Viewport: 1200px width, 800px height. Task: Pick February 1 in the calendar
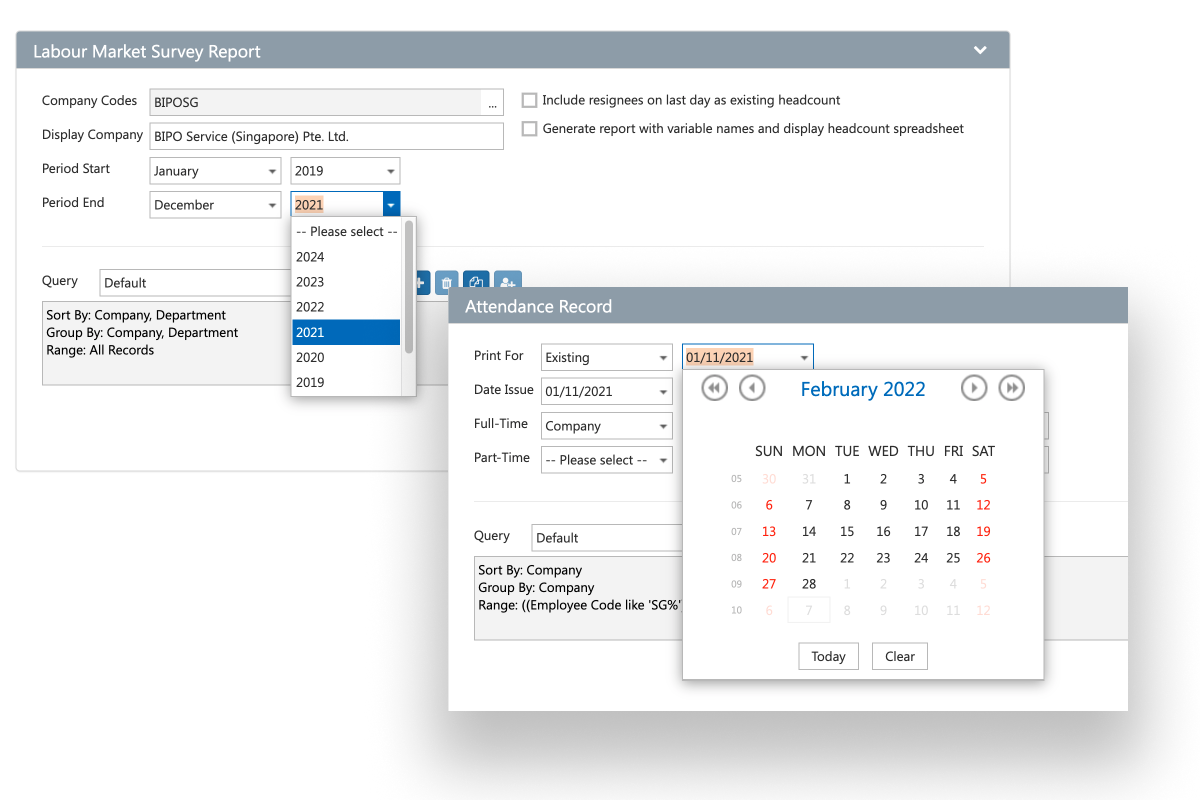point(847,479)
